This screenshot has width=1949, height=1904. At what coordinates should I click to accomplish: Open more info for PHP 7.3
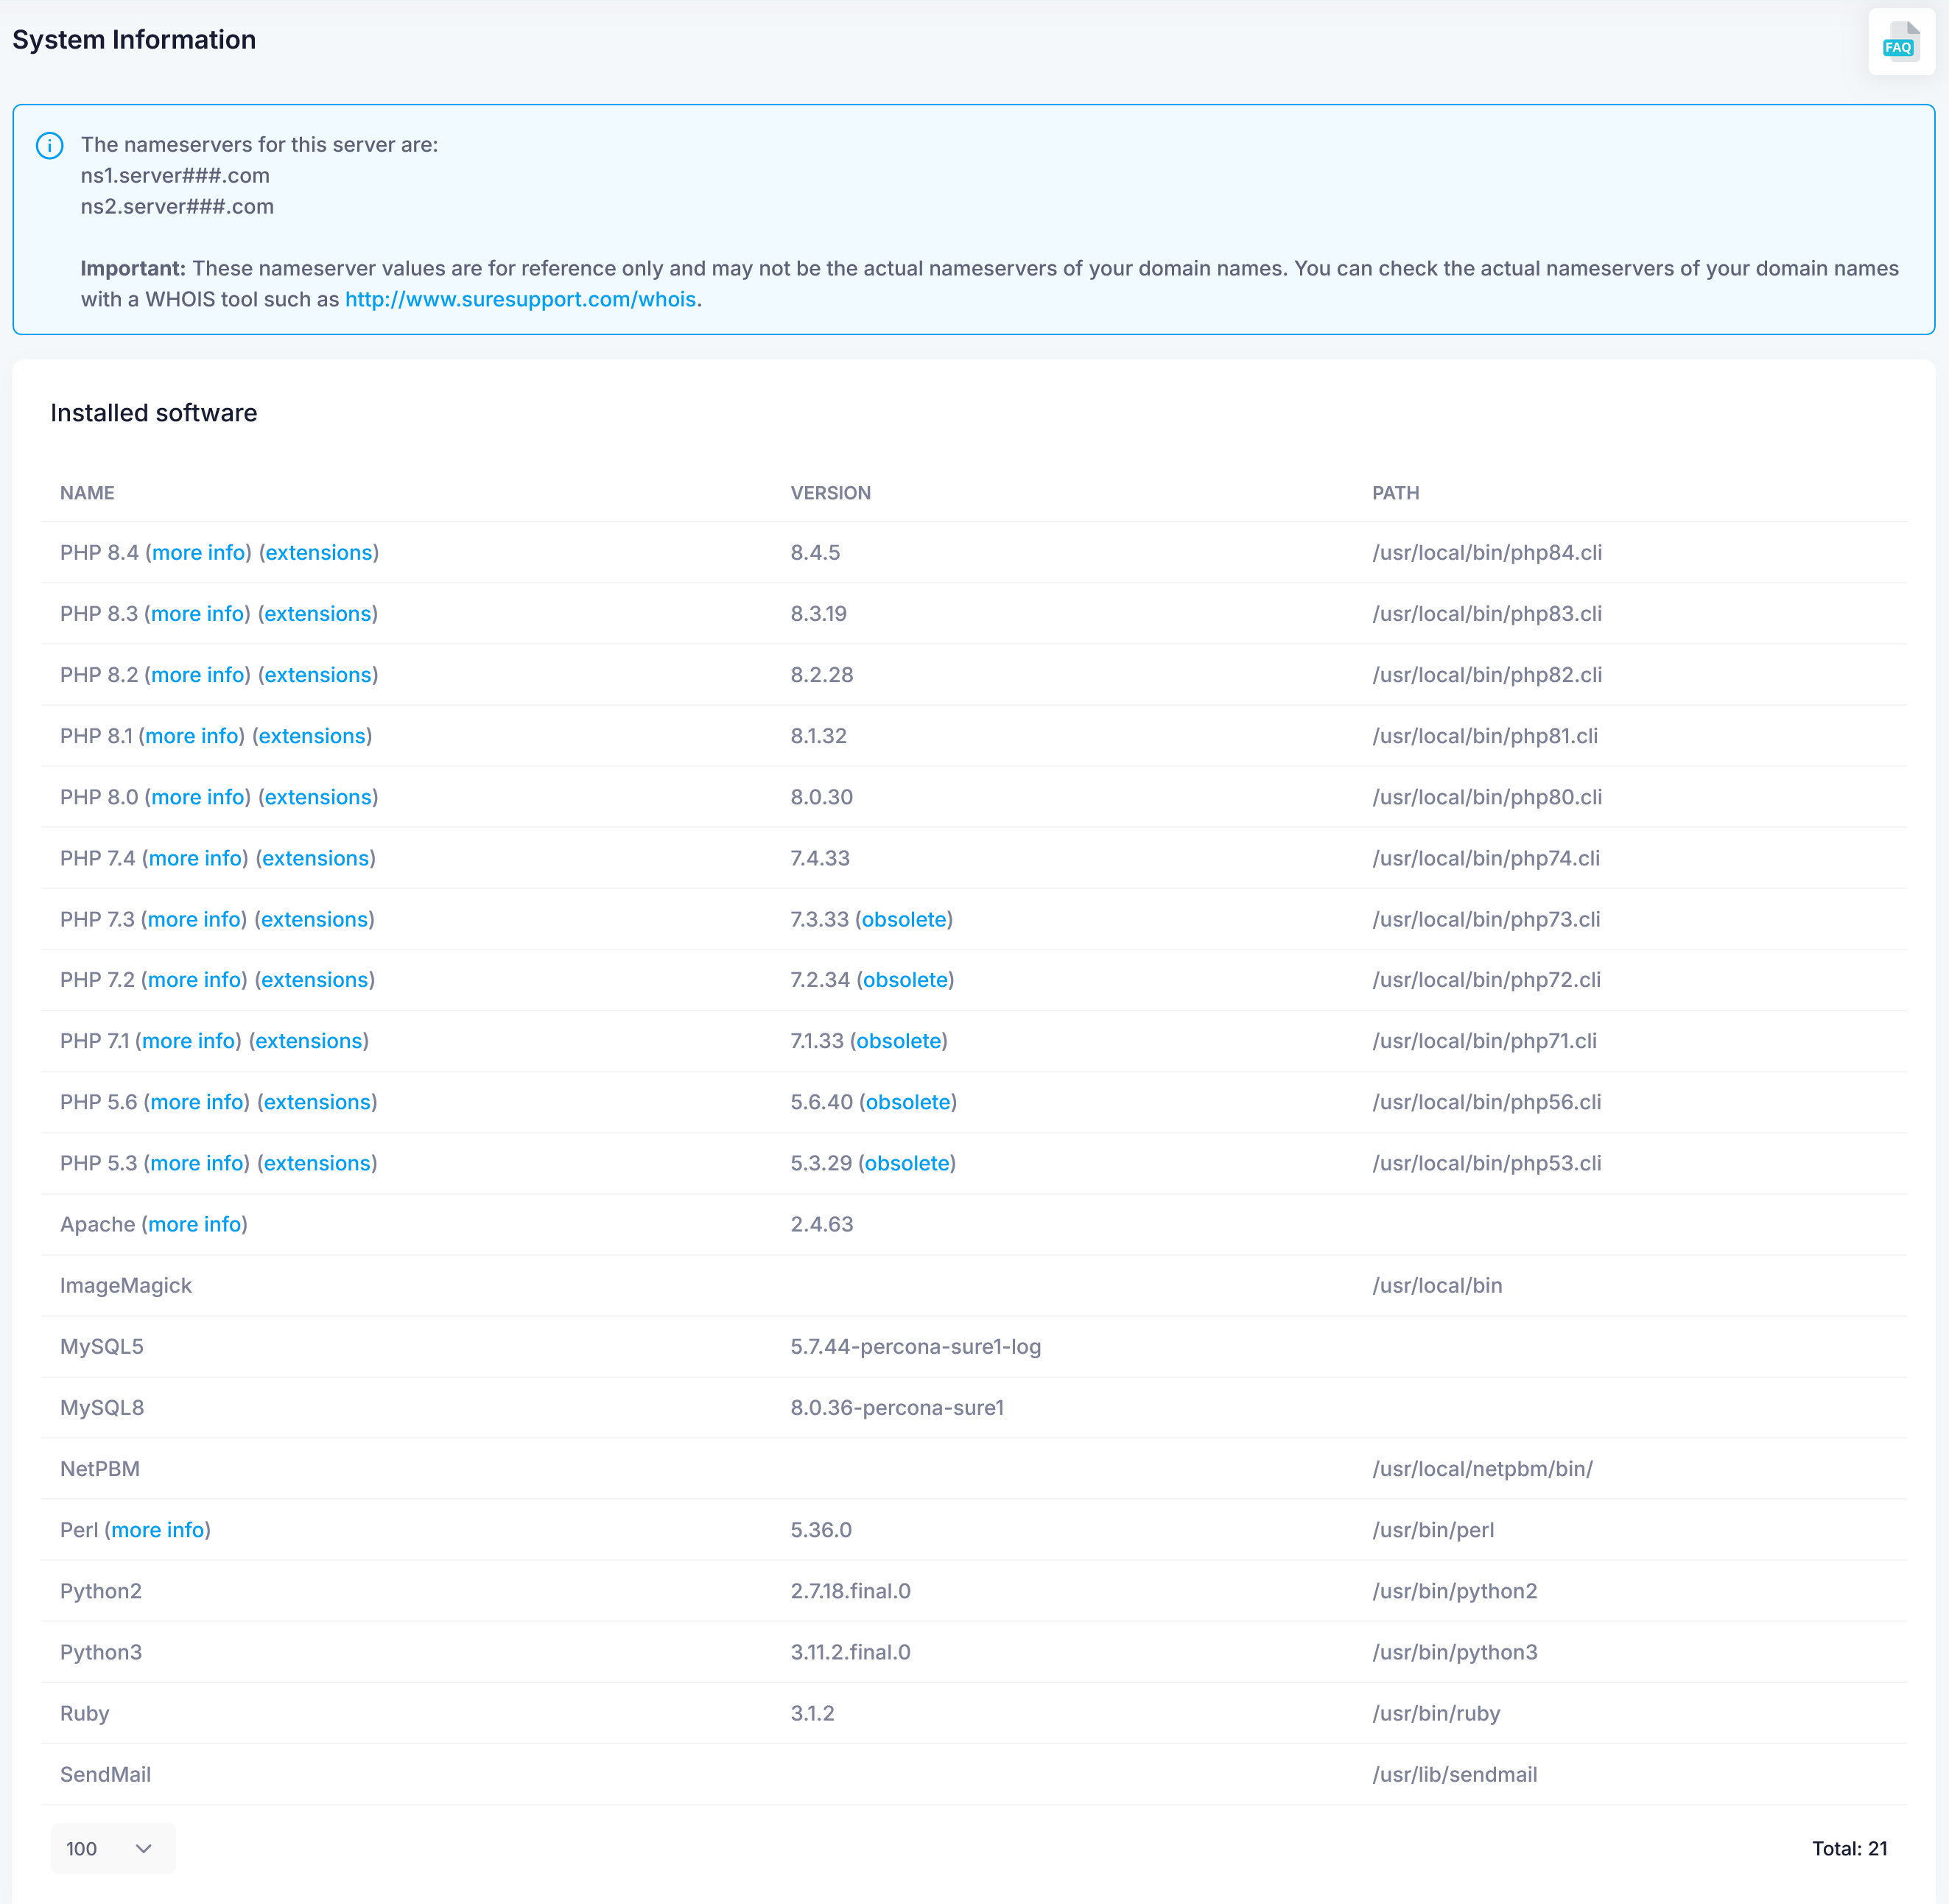point(194,918)
